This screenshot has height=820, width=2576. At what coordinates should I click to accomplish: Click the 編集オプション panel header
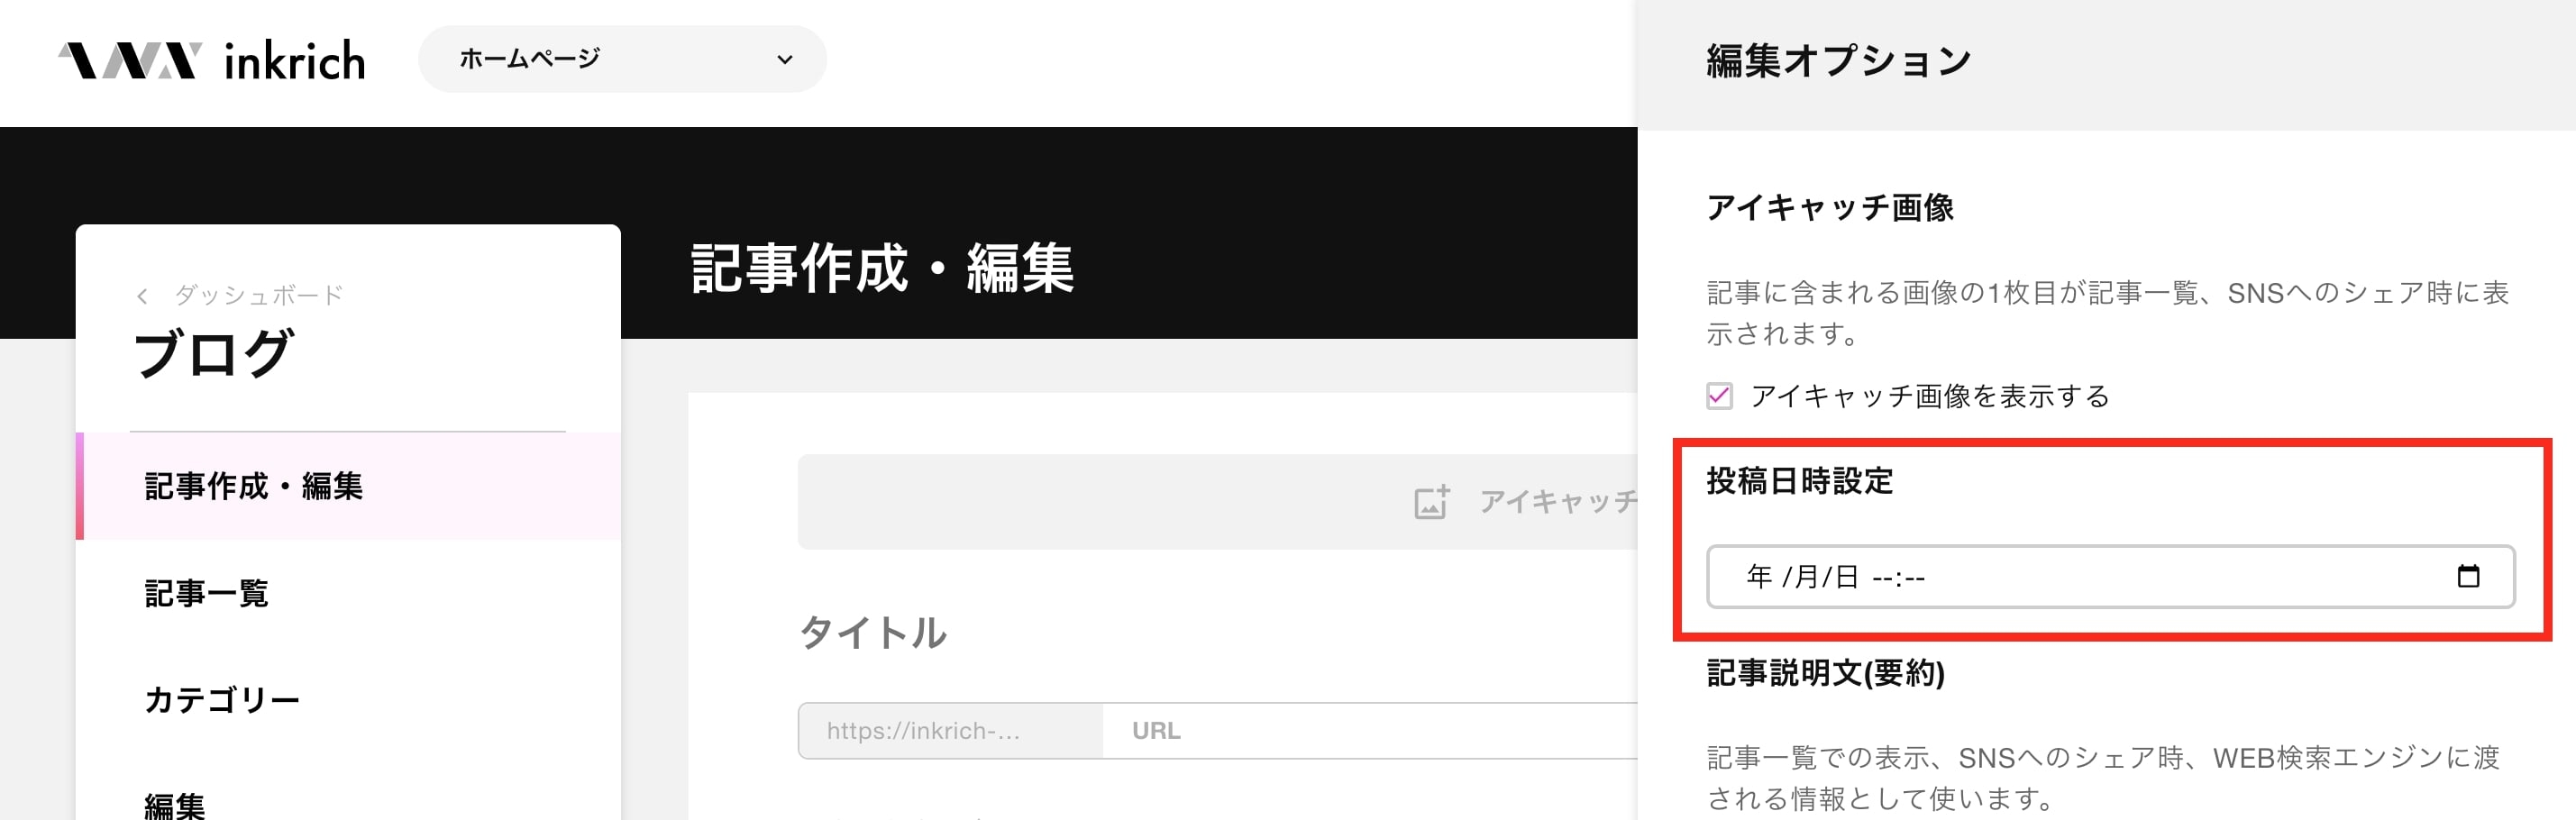[x=2106, y=64]
